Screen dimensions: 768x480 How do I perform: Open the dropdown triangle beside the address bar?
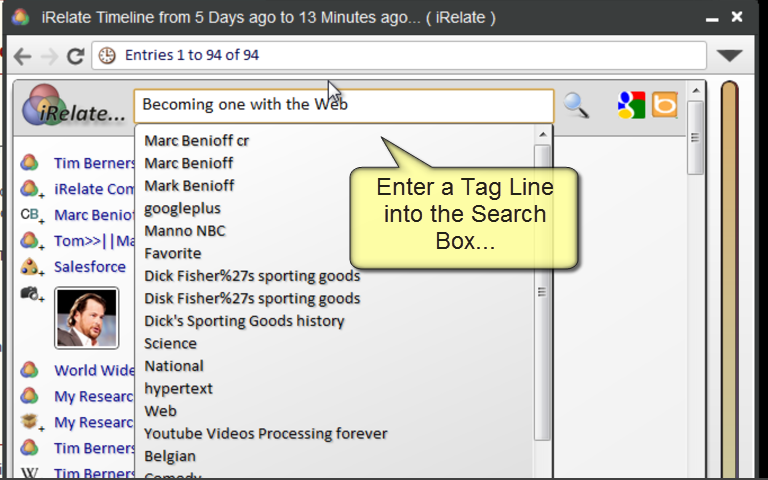(730, 55)
